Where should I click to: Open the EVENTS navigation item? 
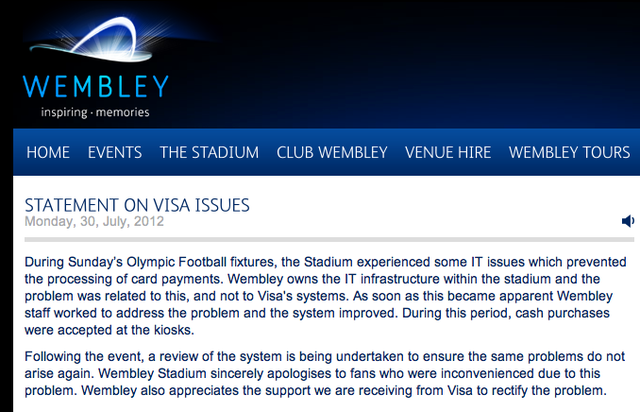pos(115,152)
